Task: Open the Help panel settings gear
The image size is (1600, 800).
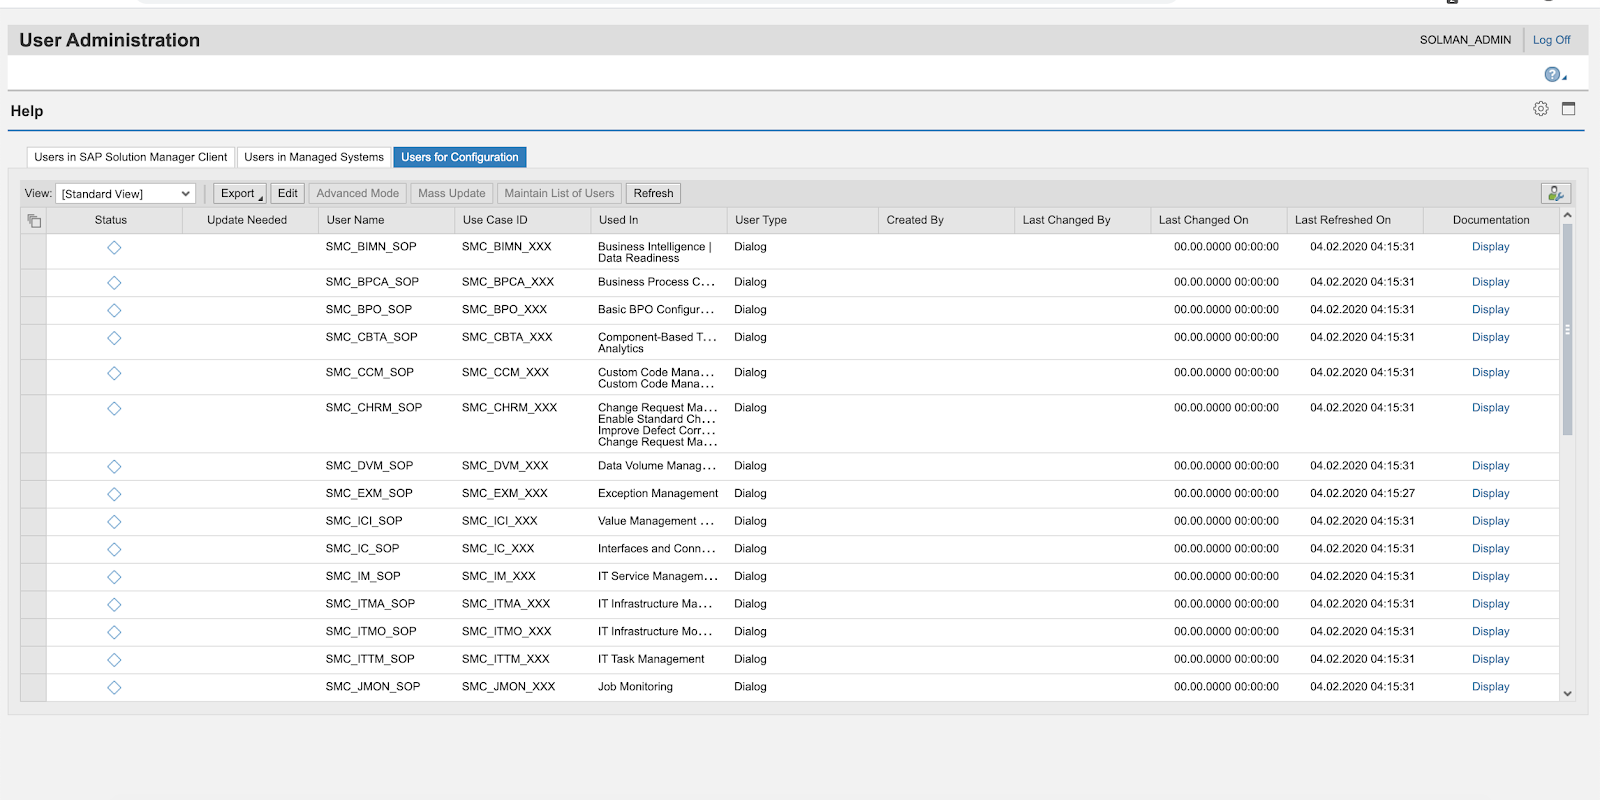Action: (x=1541, y=109)
